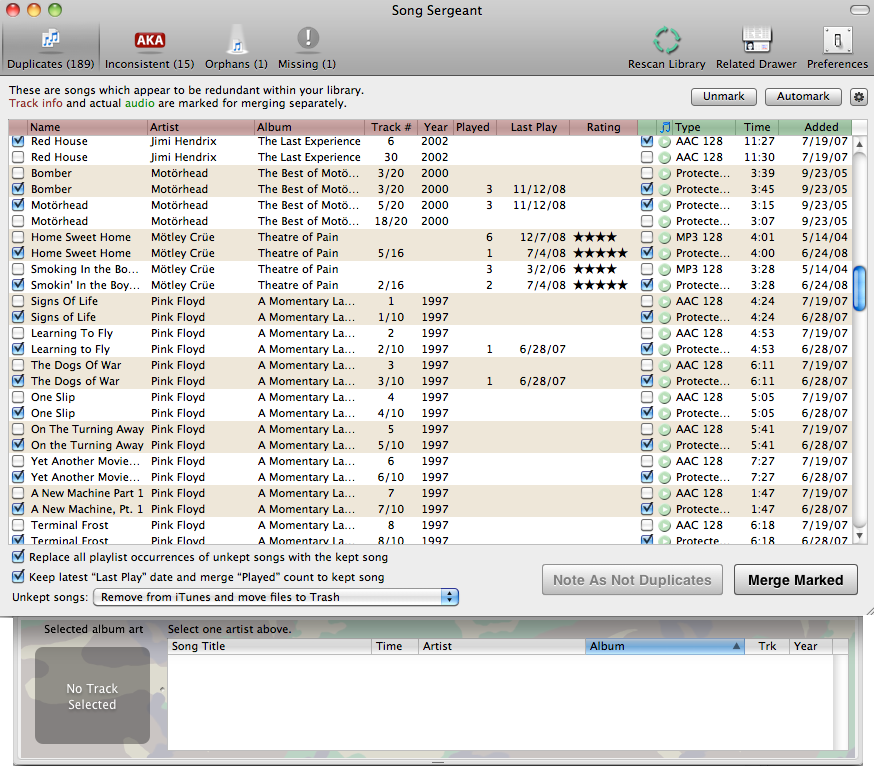Toggle the Related Drawer
874x766 pixels.
(756, 49)
